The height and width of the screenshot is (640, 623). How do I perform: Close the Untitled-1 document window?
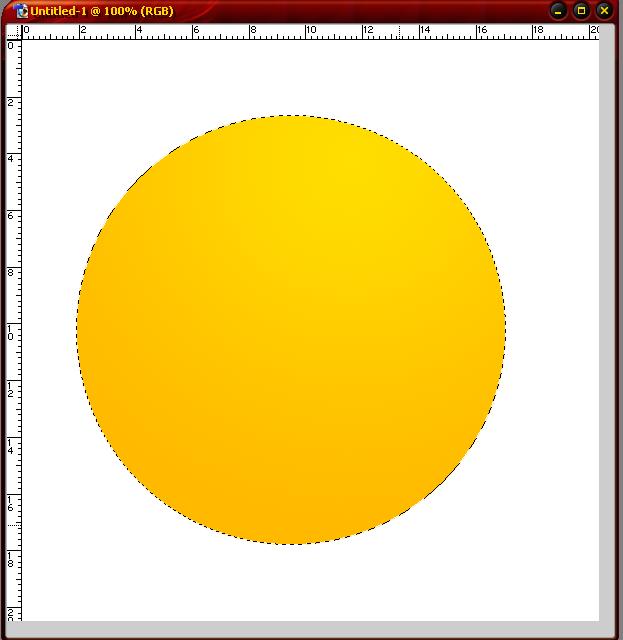click(604, 11)
